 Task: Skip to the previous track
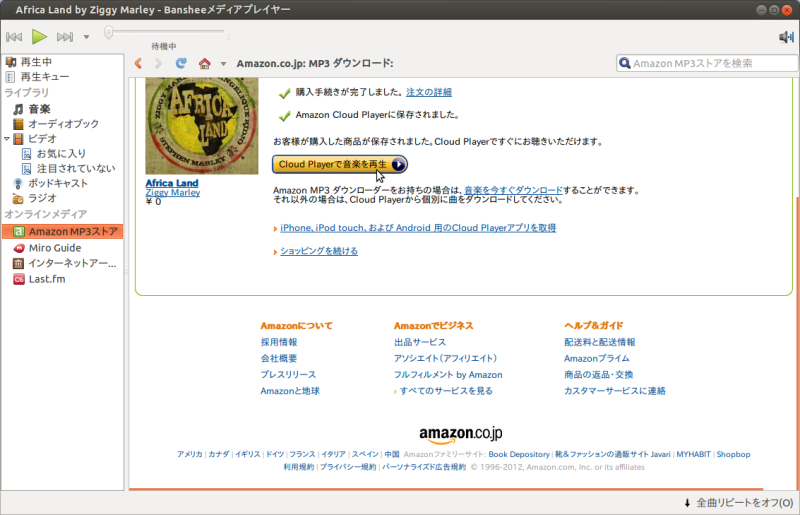pyautogui.click(x=14, y=37)
